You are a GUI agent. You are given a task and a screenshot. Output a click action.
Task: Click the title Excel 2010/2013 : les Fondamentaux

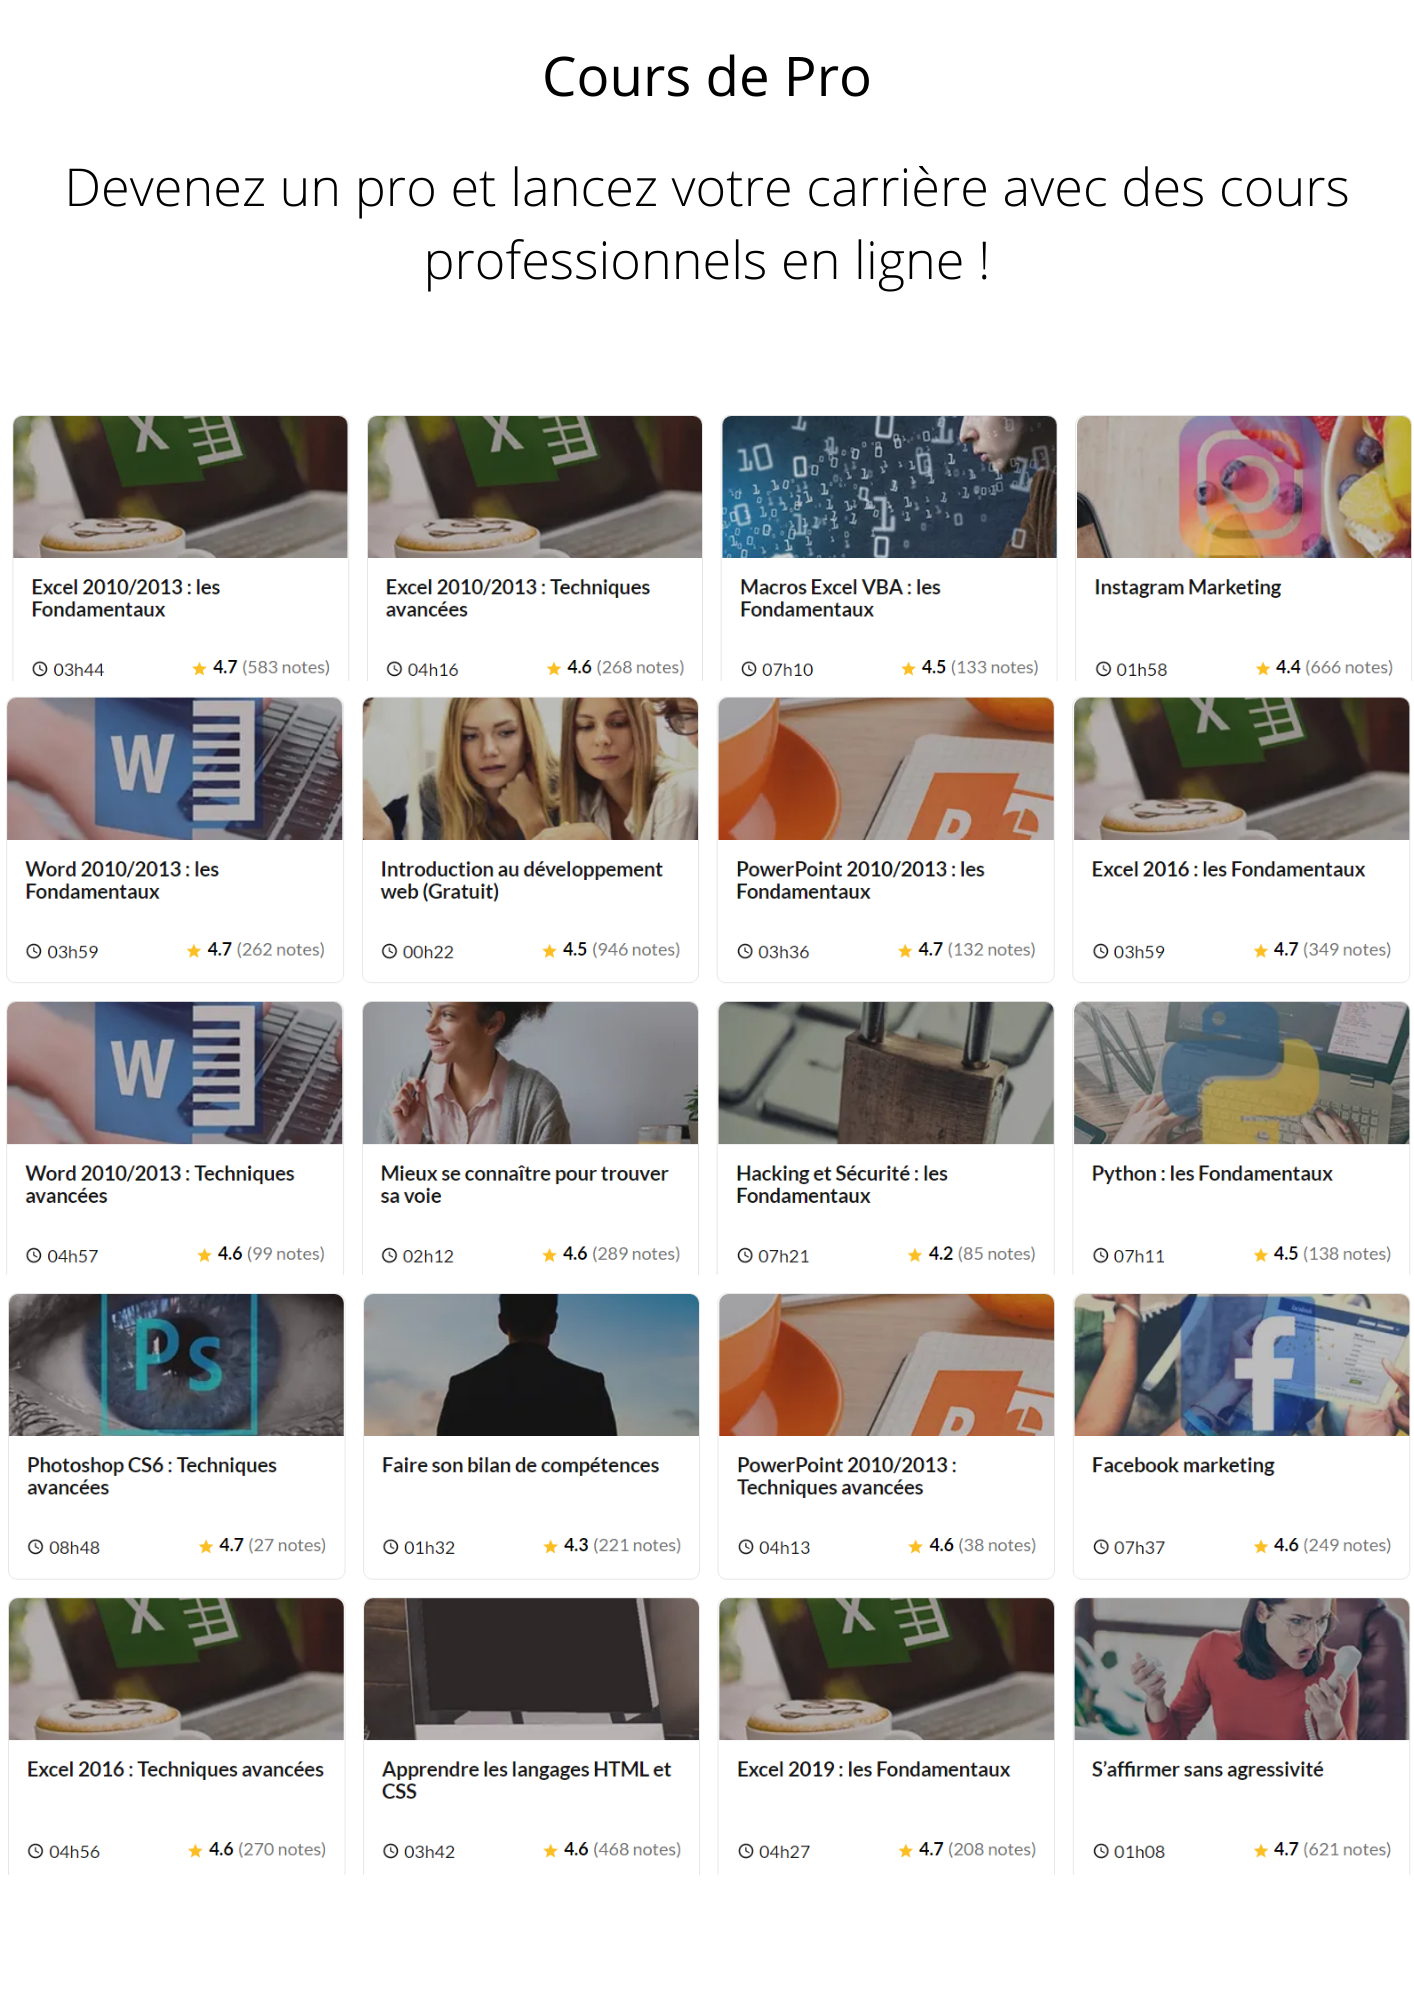[126, 598]
